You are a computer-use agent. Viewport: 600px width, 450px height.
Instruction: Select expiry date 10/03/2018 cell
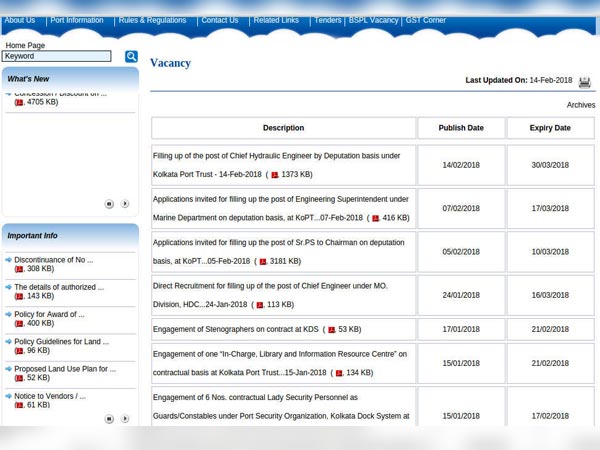pyautogui.click(x=550, y=252)
